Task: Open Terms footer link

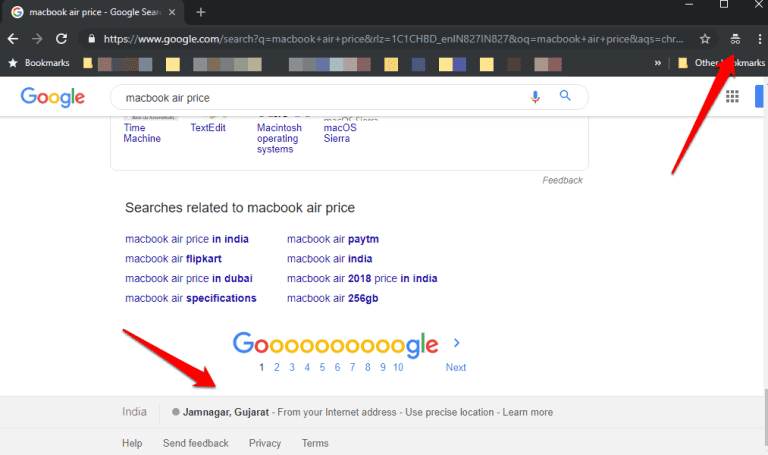Action: [x=315, y=443]
